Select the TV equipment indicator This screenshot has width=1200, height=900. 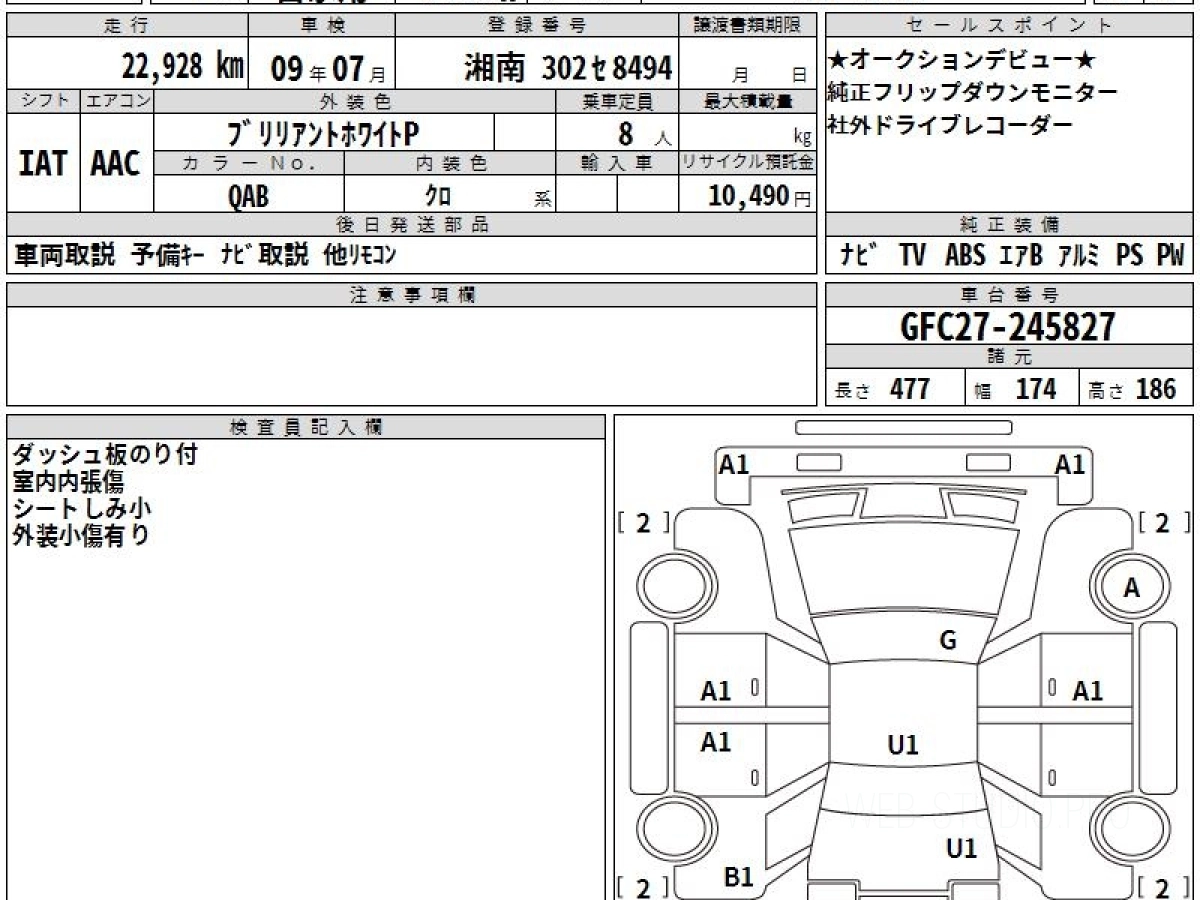pyautogui.click(x=912, y=255)
